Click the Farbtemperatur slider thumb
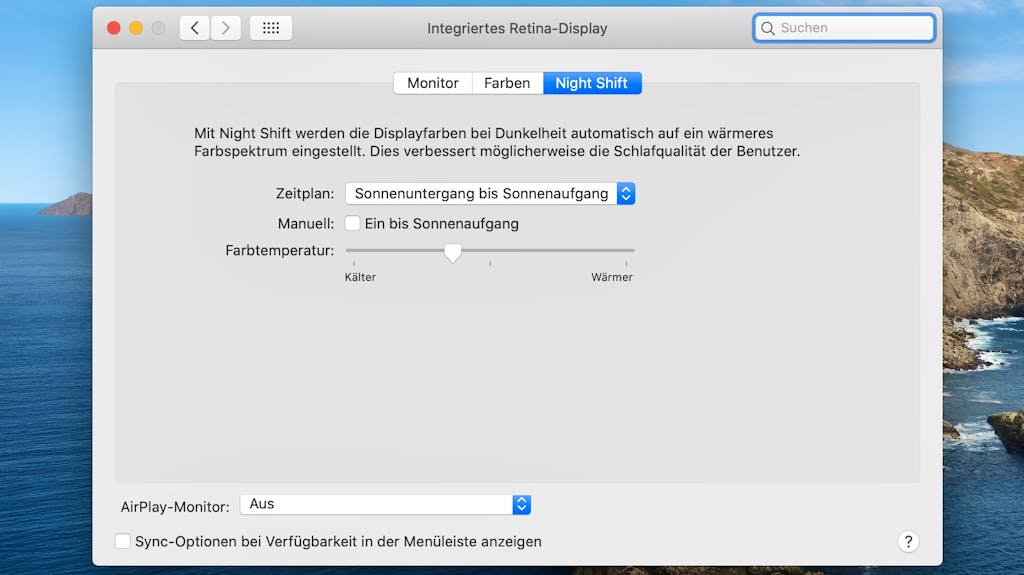Viewport: 1024px width, 575px height. point(453,253)
